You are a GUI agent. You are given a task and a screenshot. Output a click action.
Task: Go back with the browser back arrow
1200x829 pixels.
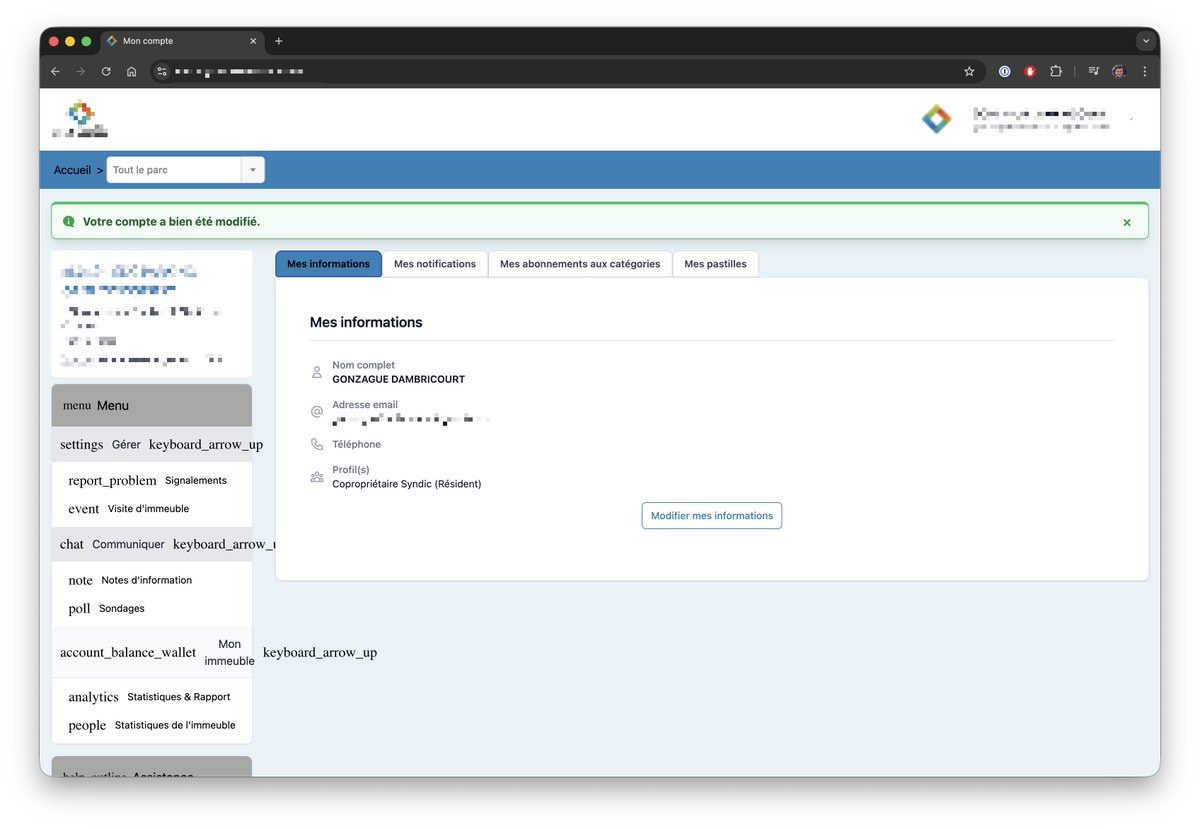tap(56, 72)
